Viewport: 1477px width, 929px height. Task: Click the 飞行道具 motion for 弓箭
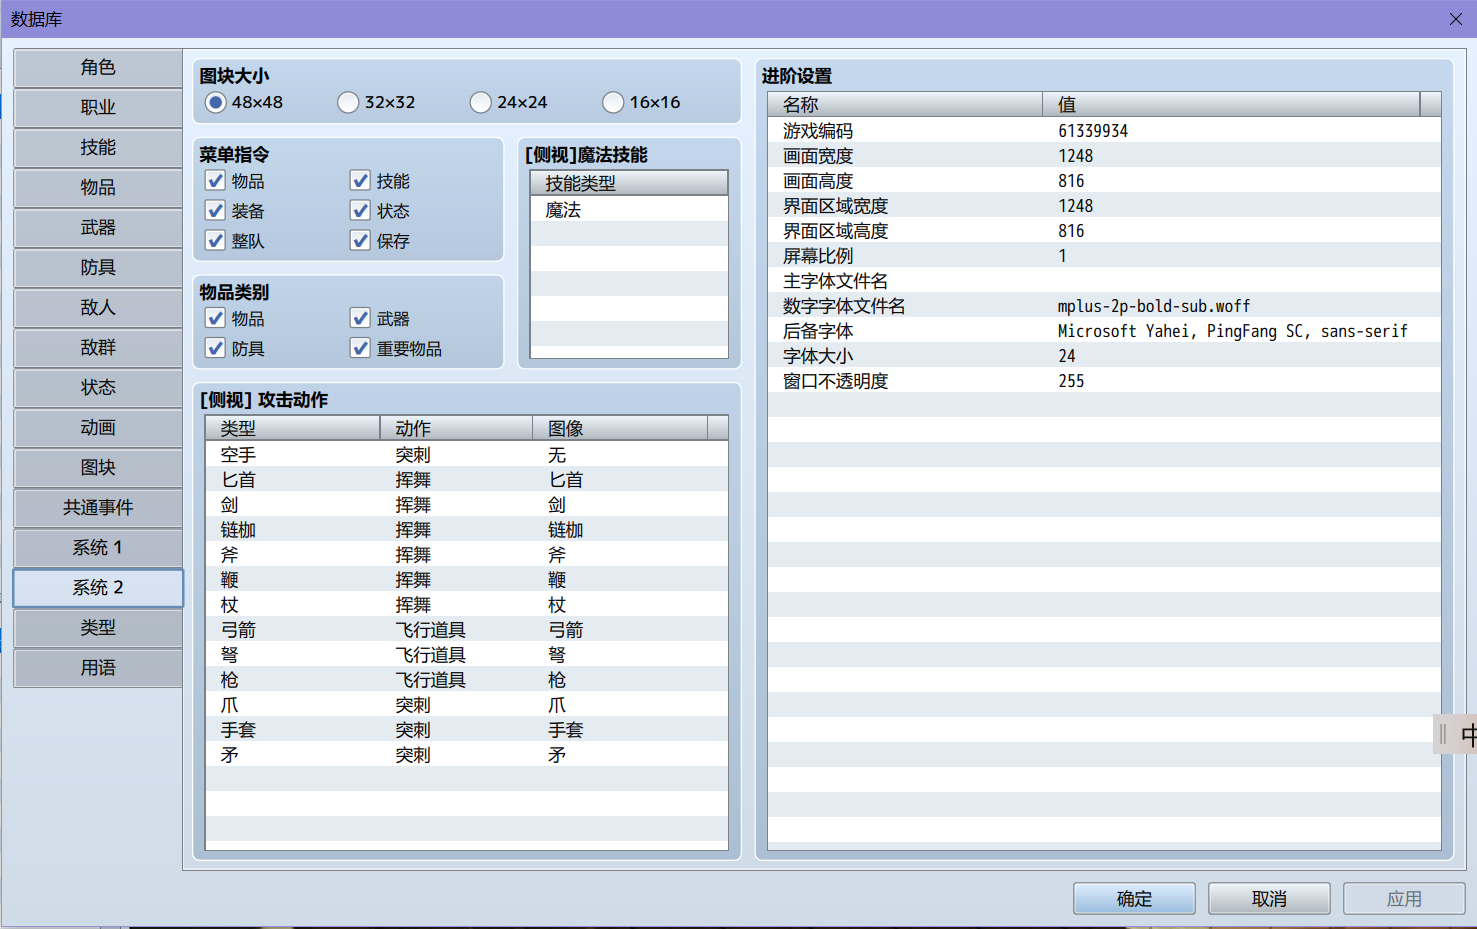[x=430, y=630]
